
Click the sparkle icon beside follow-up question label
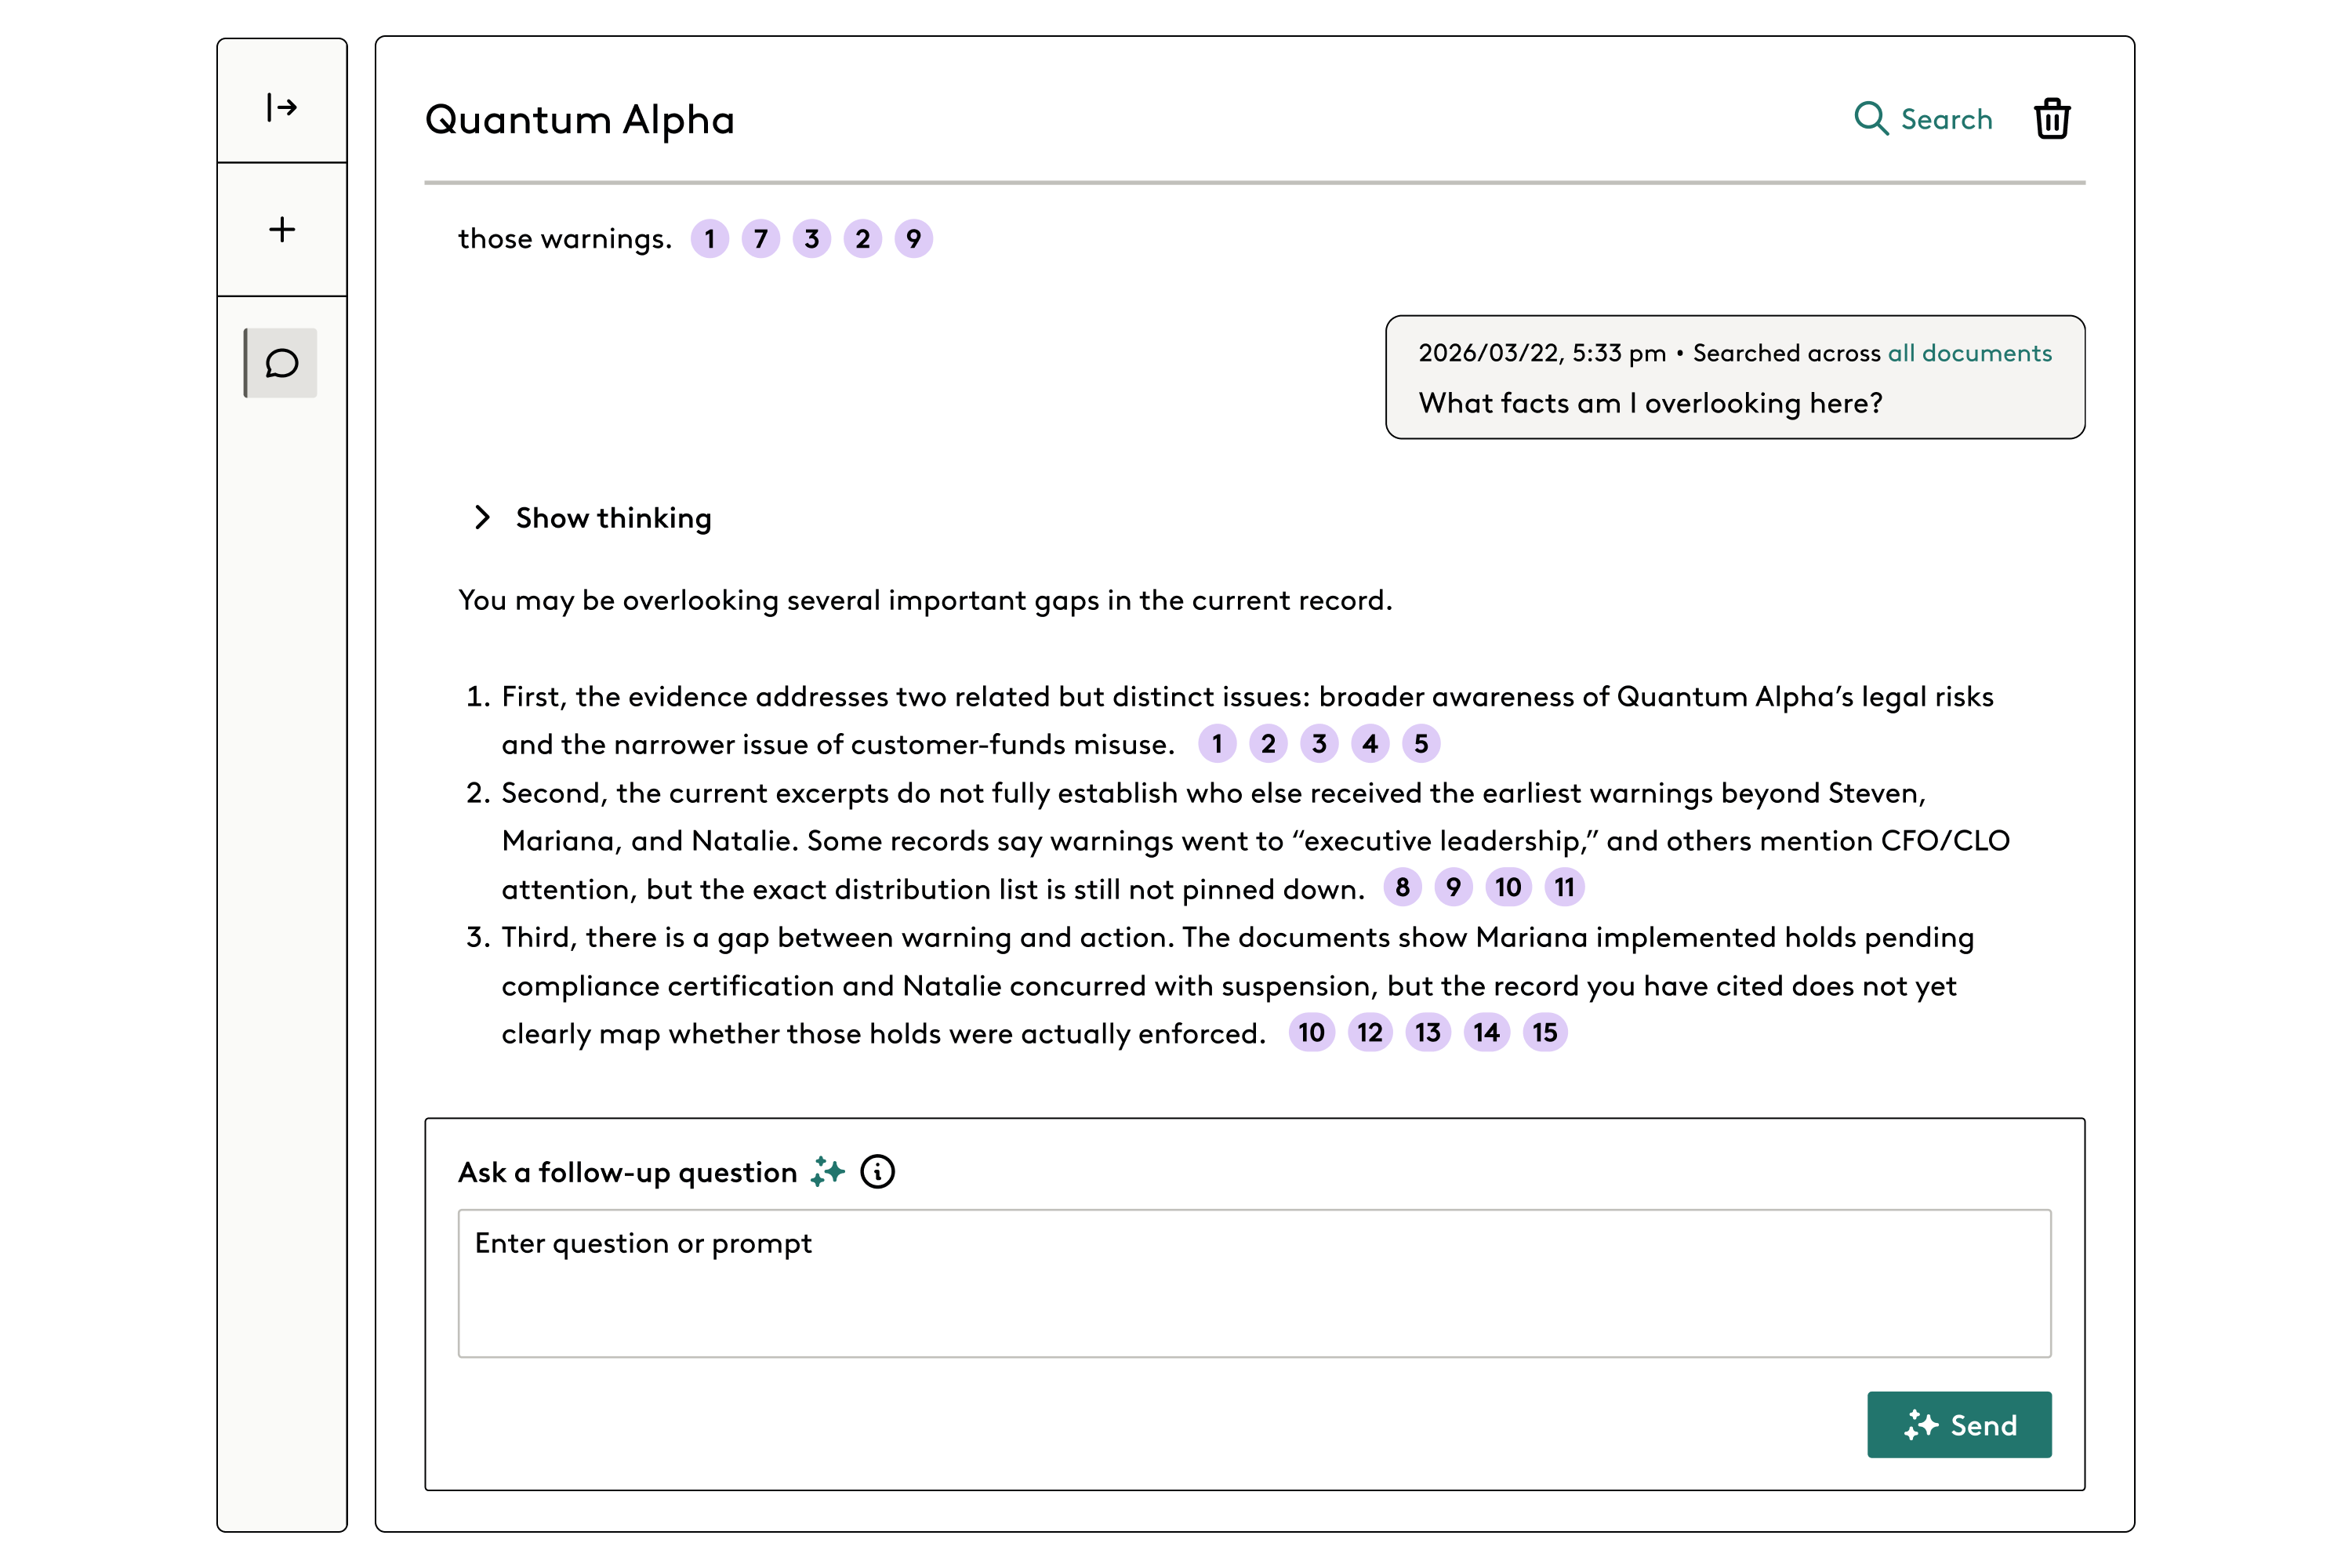point(828,1171)
